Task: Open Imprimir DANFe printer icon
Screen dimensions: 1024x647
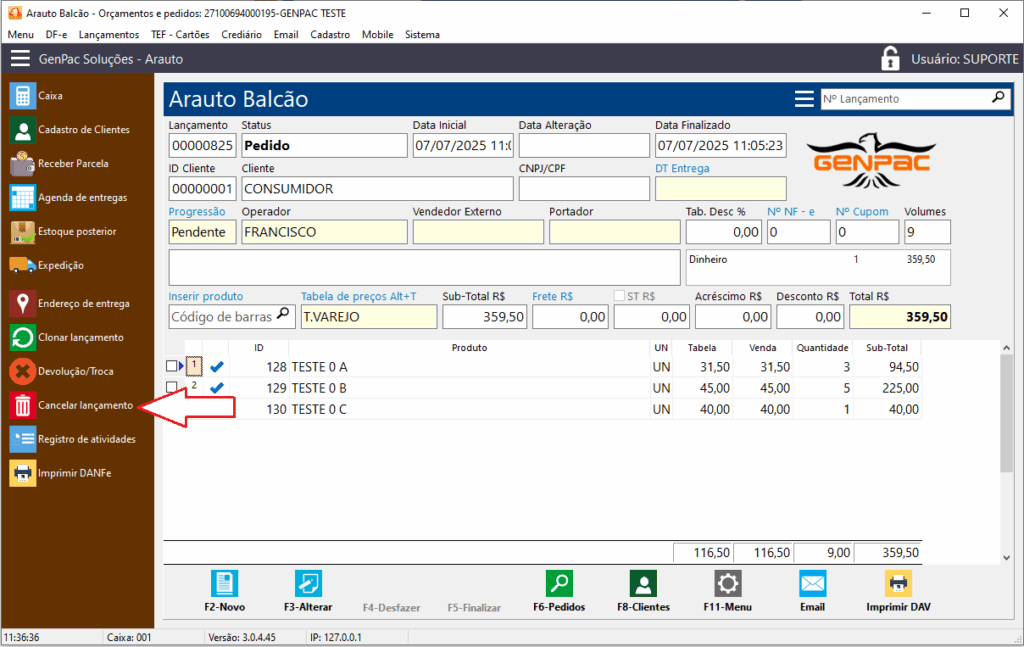Action: tap(22, 473)
